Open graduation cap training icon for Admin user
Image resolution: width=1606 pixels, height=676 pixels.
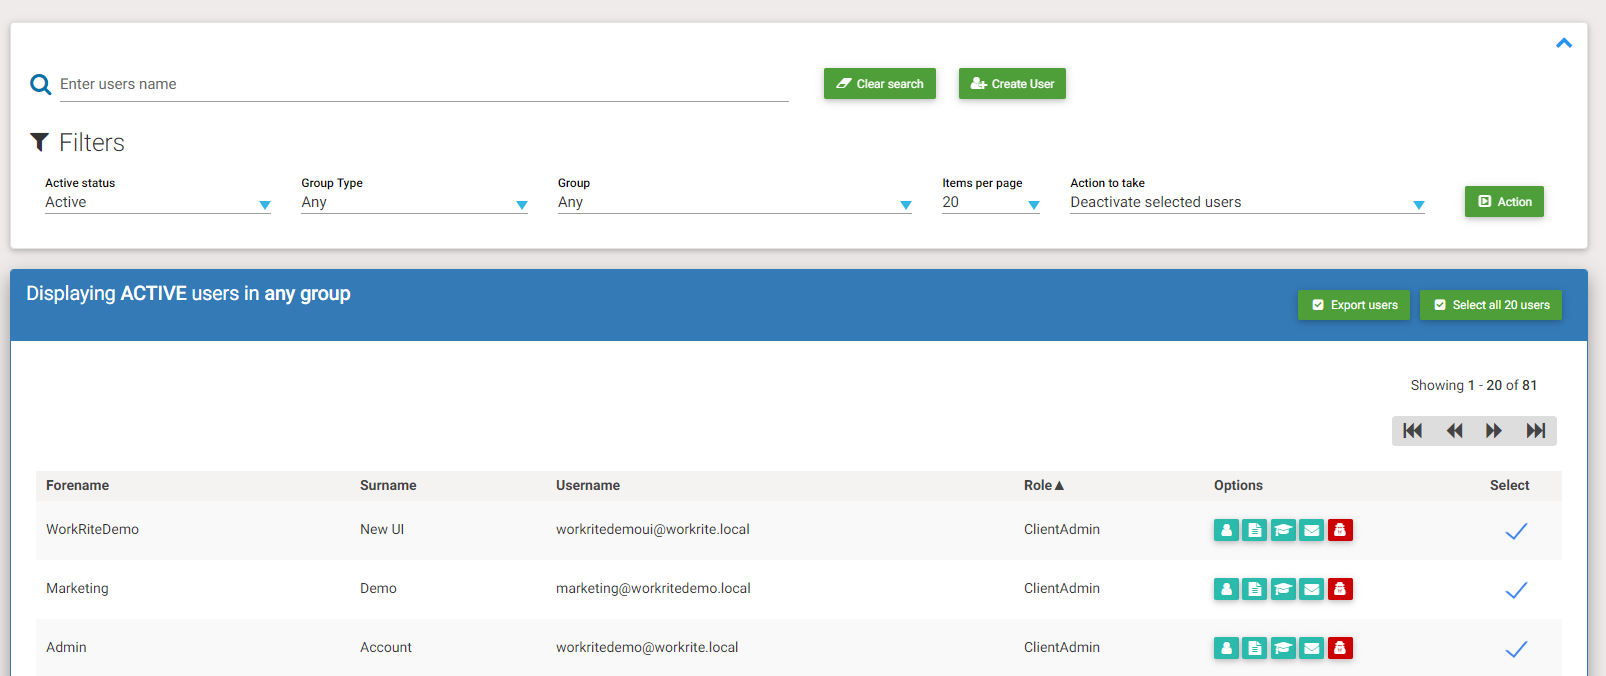[x=1283, y=648]
